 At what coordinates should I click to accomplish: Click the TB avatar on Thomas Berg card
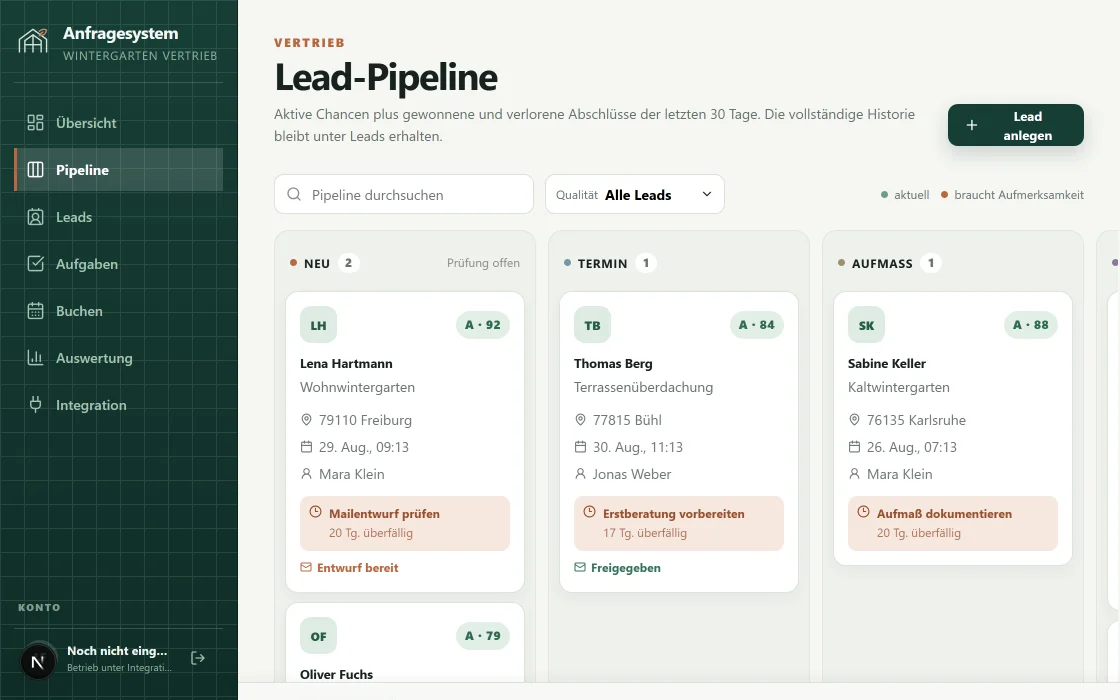592,325
